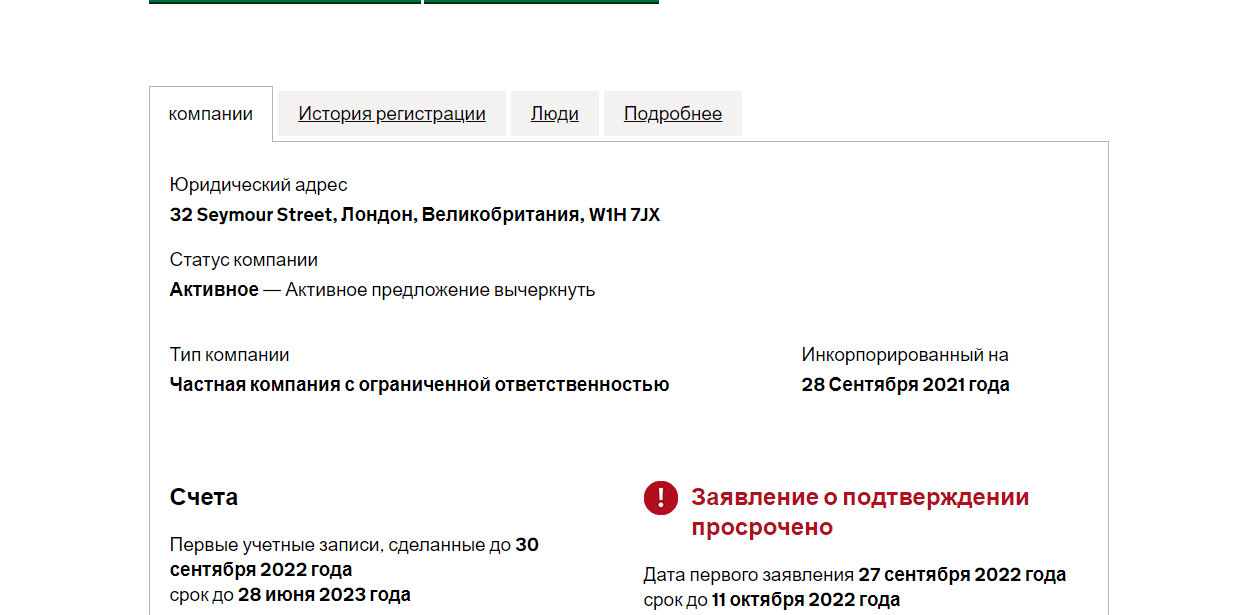Image resolution: width=1259 pixels, height=615 pixels.
Task: Click the address 32 Seymour Street text
Action: 415,215
